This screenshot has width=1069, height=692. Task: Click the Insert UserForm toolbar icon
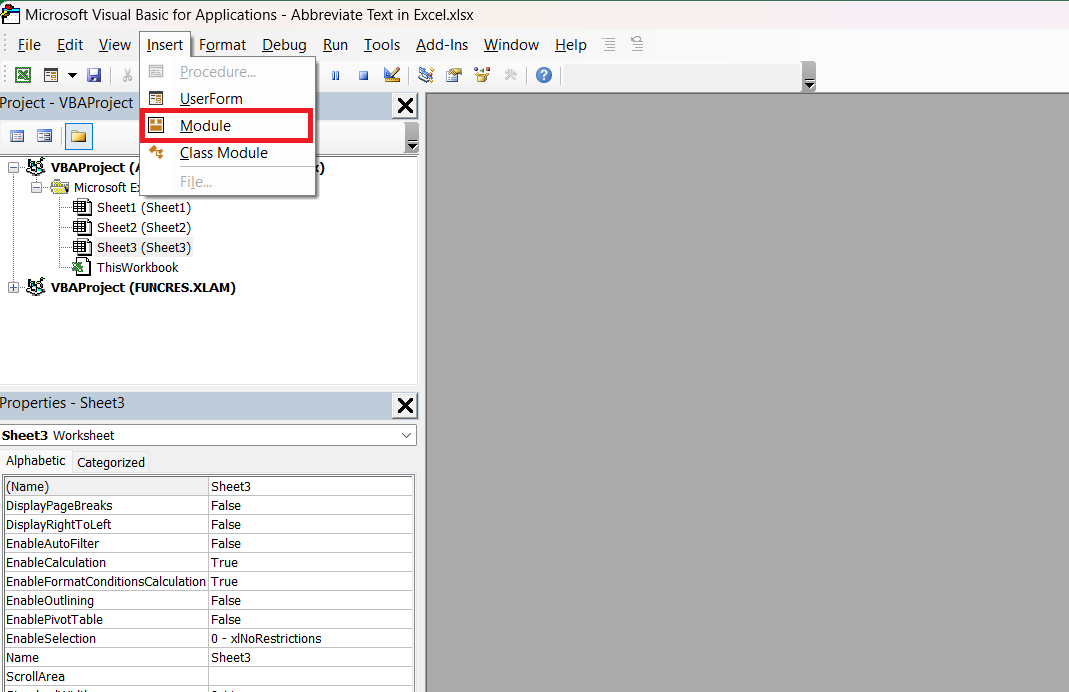coord(51,75)
